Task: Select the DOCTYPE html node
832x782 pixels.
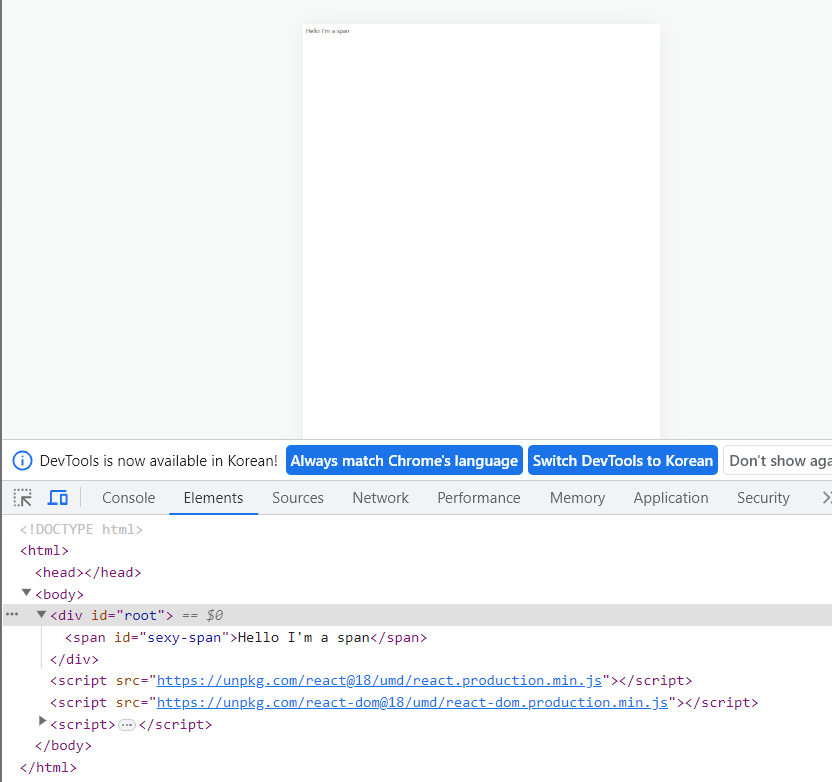Action: point(81,529)
